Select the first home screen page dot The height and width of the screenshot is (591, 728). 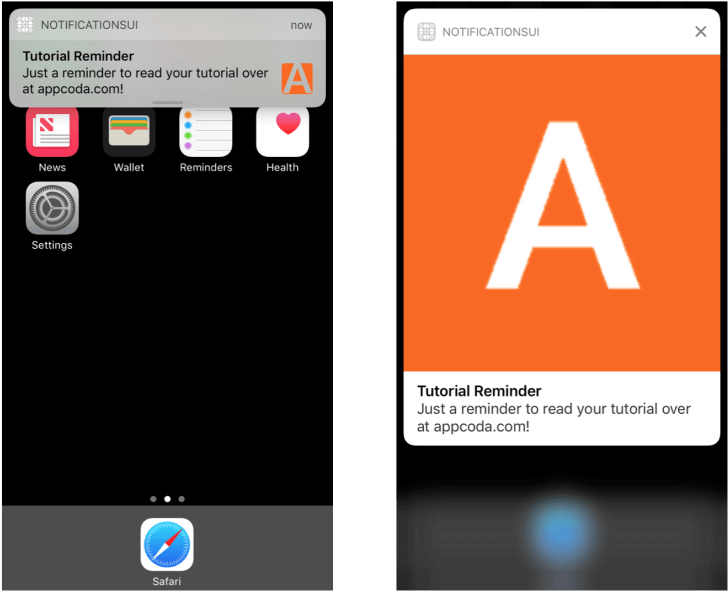click(153, 499)
